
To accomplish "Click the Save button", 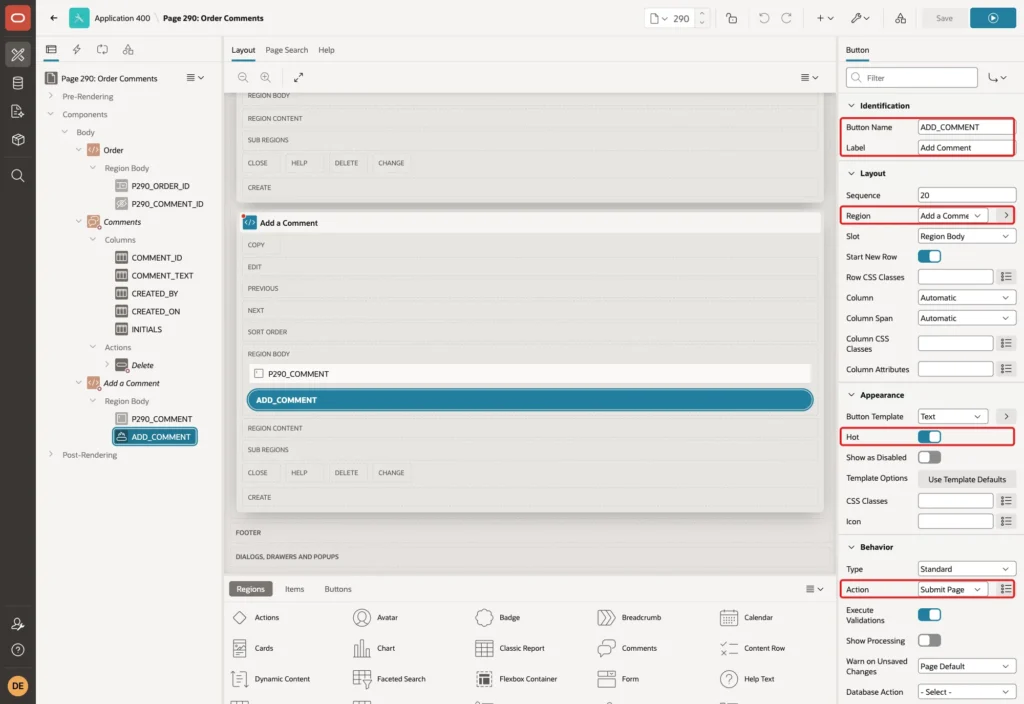I will [944, 18].
